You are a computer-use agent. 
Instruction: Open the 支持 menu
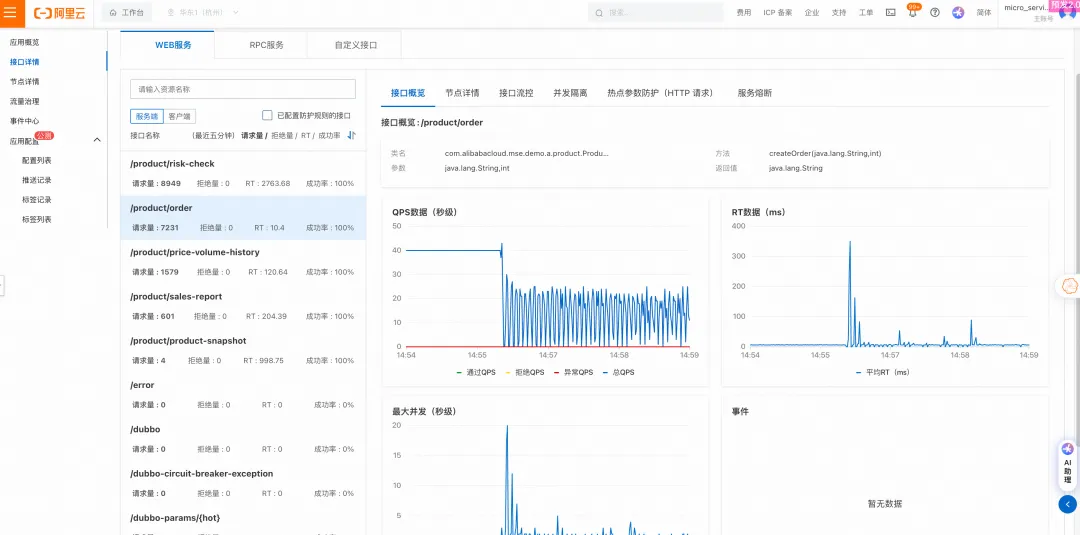[839, 12]
